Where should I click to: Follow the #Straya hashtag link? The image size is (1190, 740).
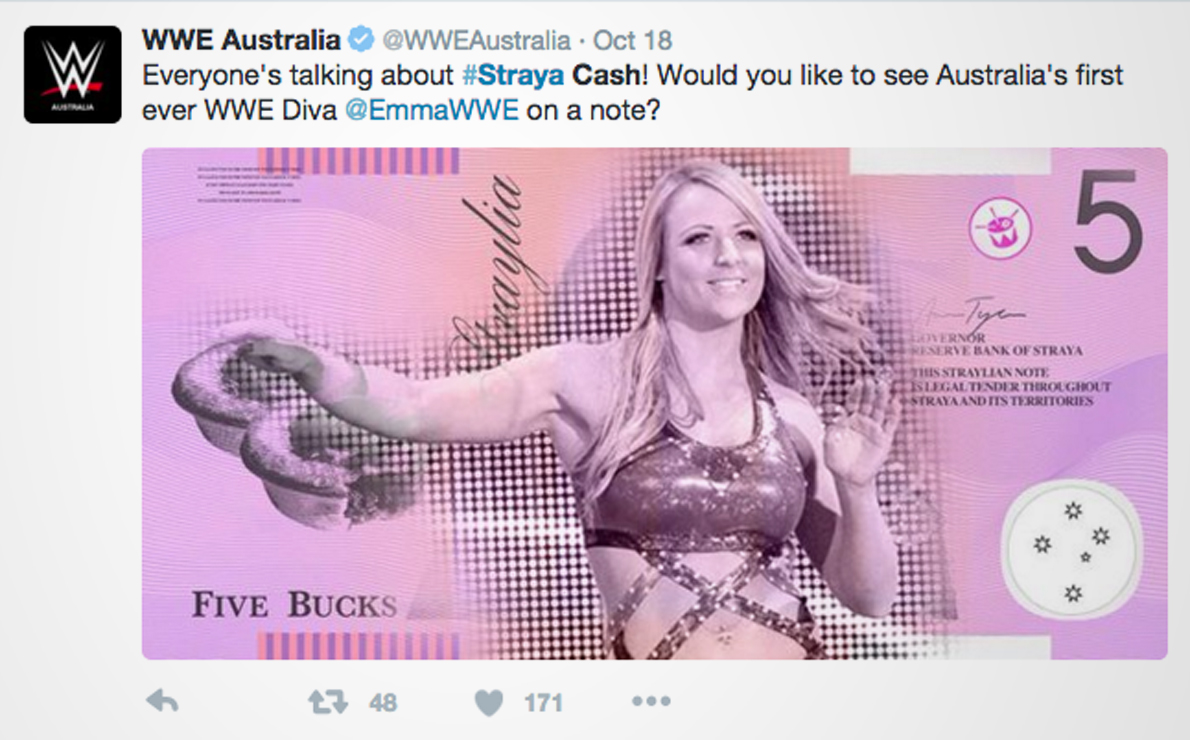[513, 75]
